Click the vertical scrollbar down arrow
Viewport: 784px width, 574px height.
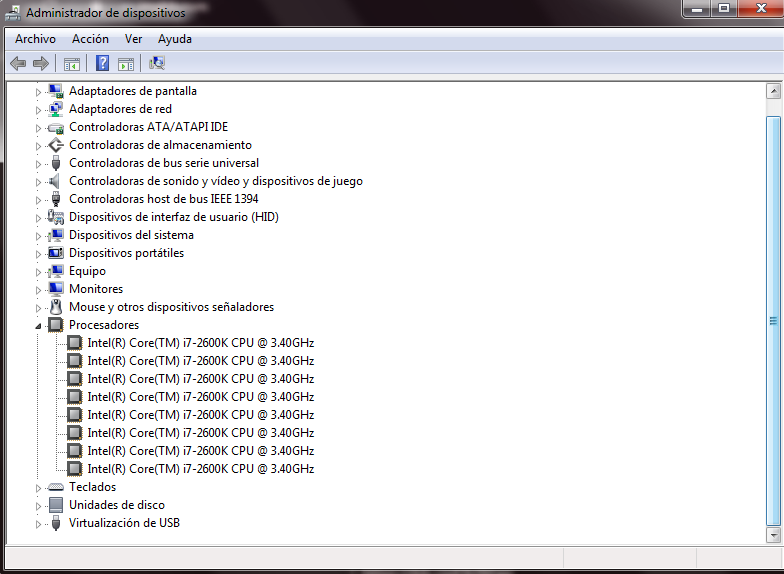774,536
